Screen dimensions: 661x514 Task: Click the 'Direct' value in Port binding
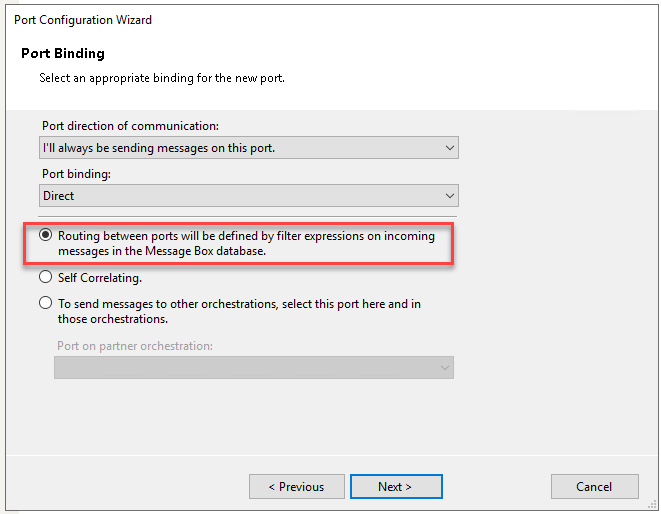pos(60,196)
